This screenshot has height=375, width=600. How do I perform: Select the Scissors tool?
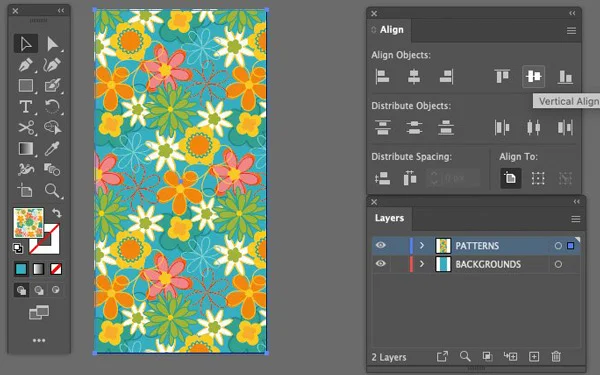pos(26,127)
